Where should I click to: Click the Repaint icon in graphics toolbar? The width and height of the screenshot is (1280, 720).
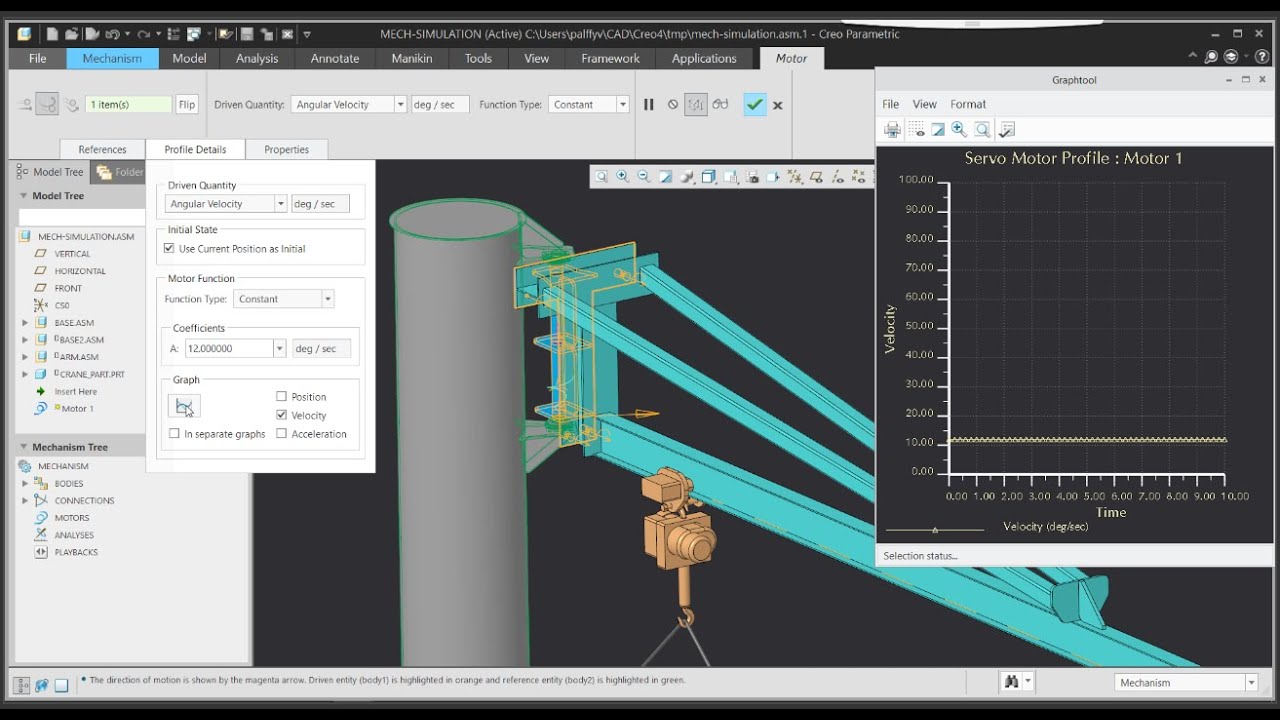[x=665, y=177]
